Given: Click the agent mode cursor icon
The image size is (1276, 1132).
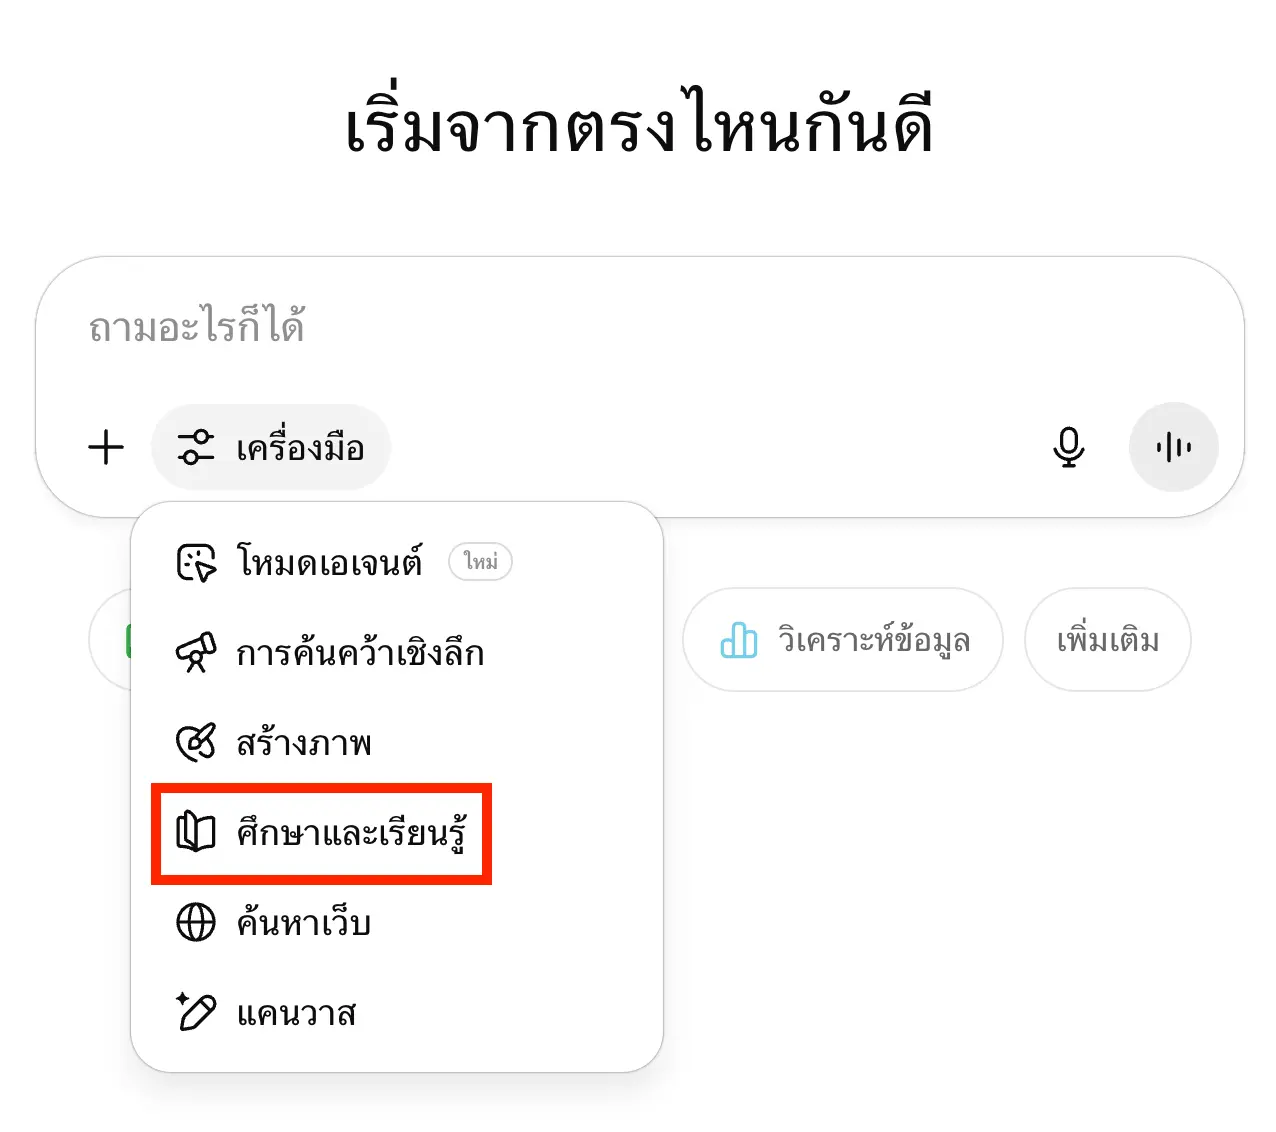Looking at the screenshot, I should pyautogui.click(x=196, y=563).
